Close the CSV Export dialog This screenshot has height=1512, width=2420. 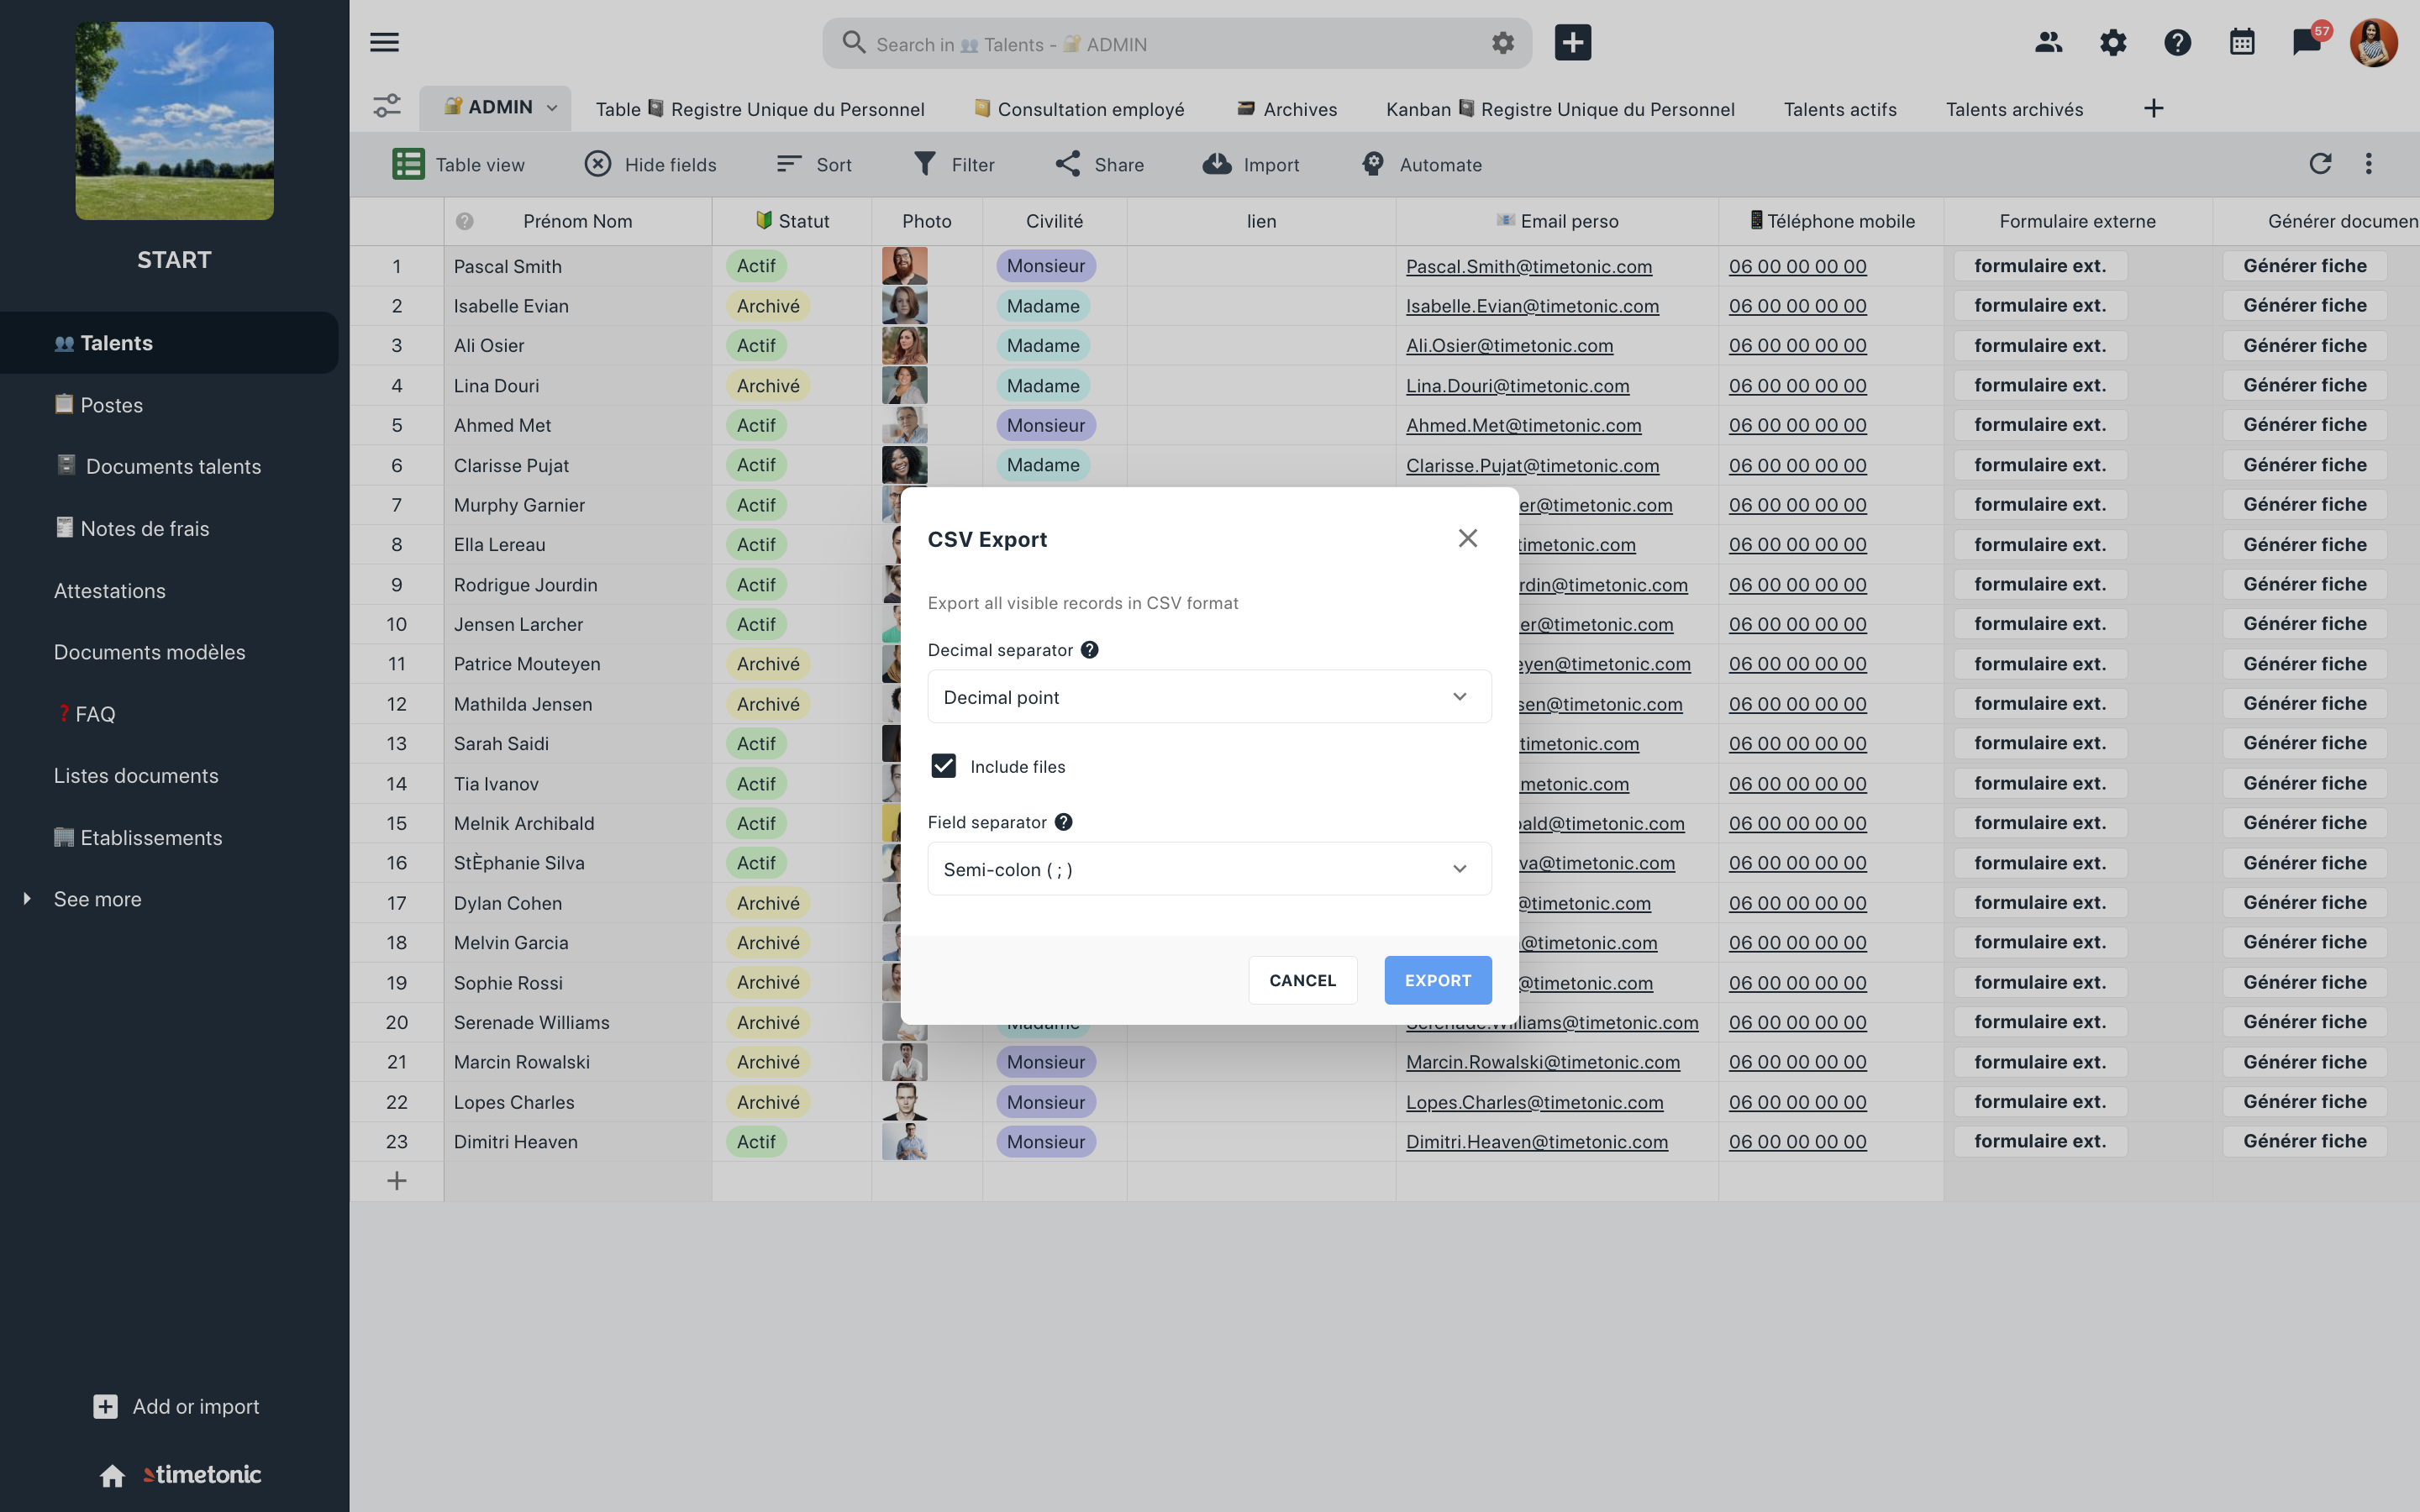click(1467, 539)
